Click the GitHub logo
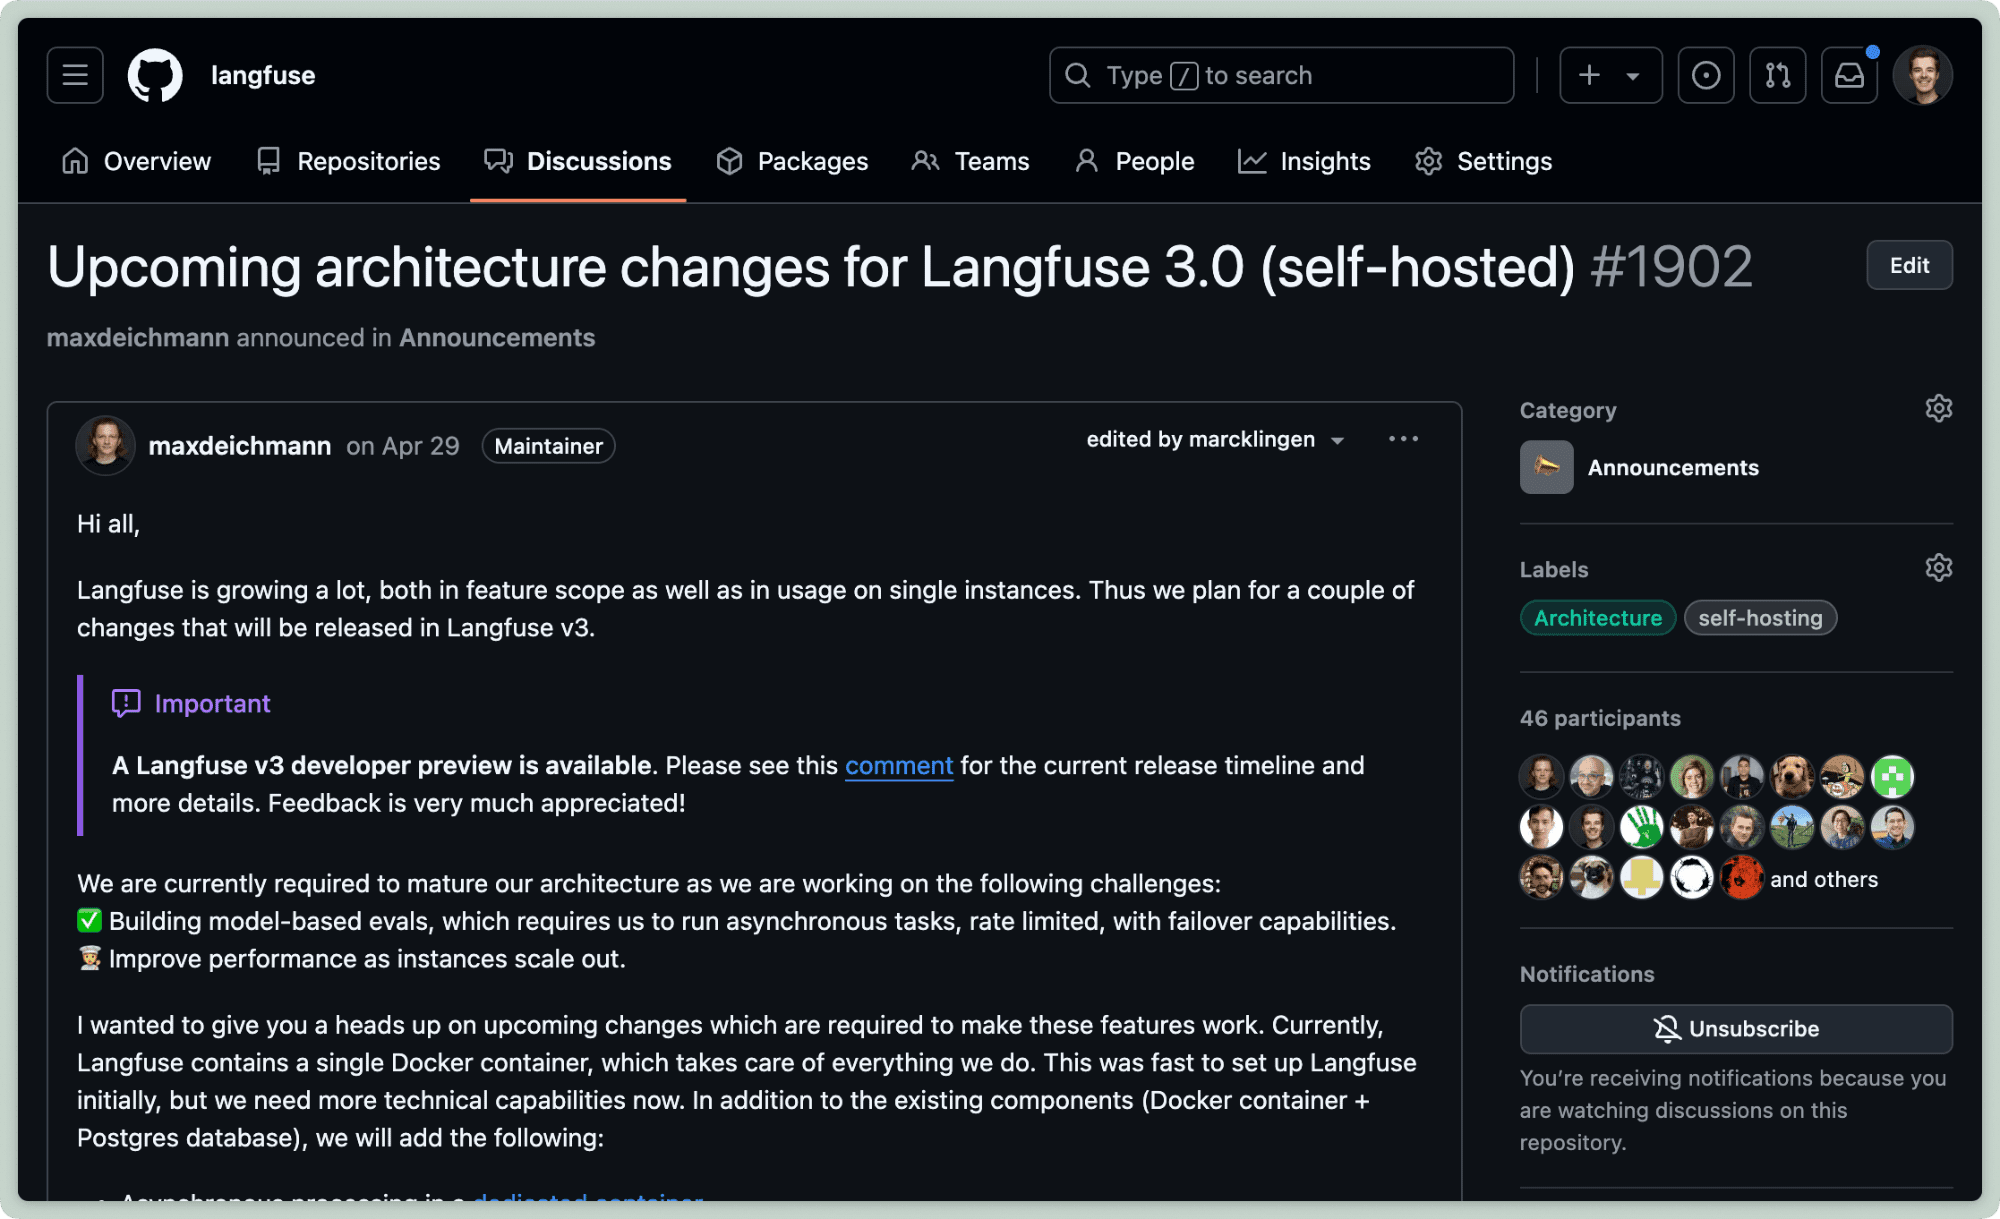 point(155,74)
